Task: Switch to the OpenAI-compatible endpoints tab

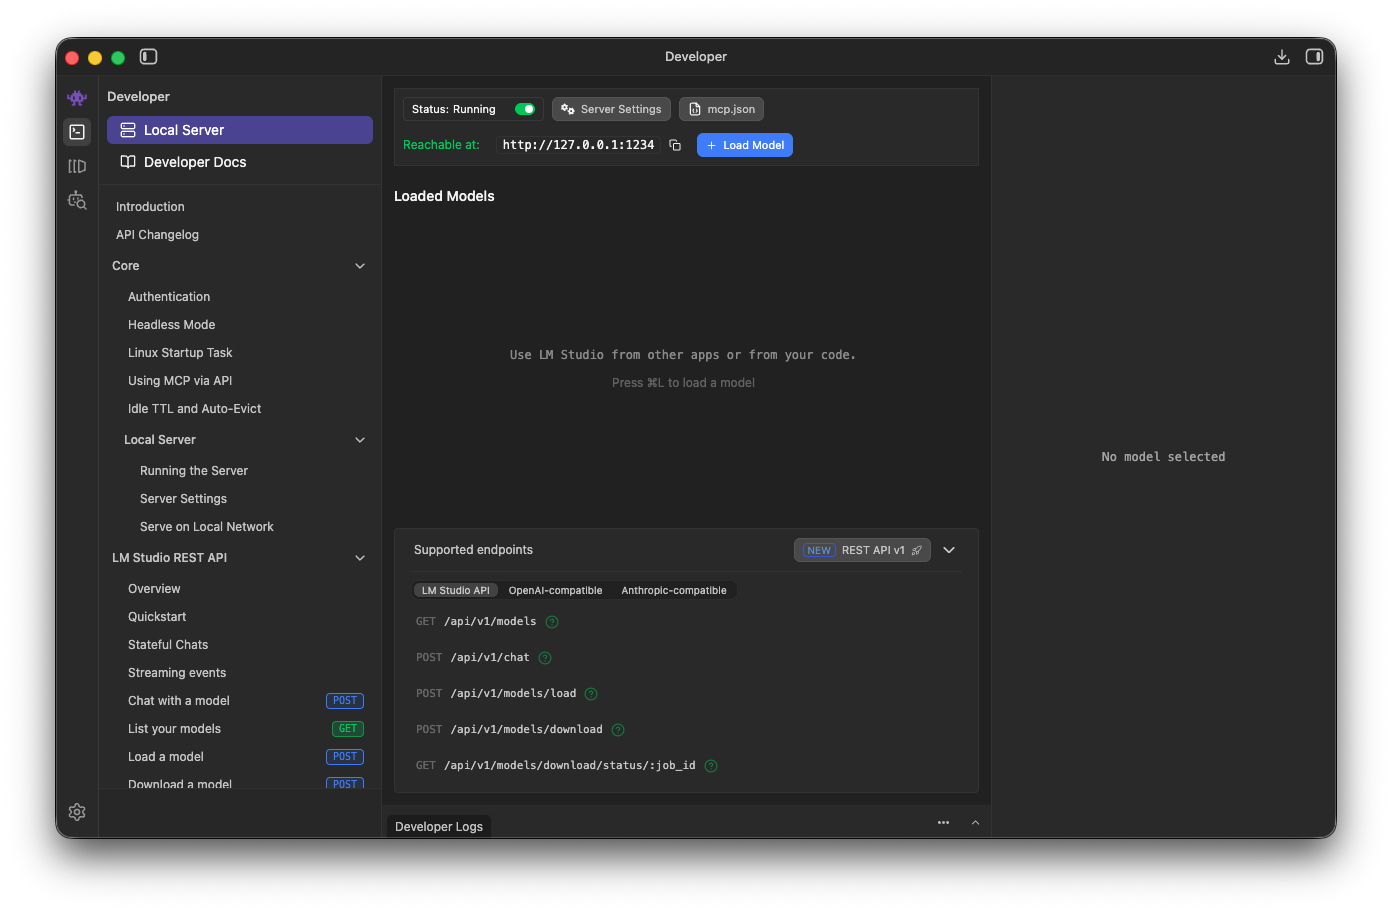Action: 556,590
